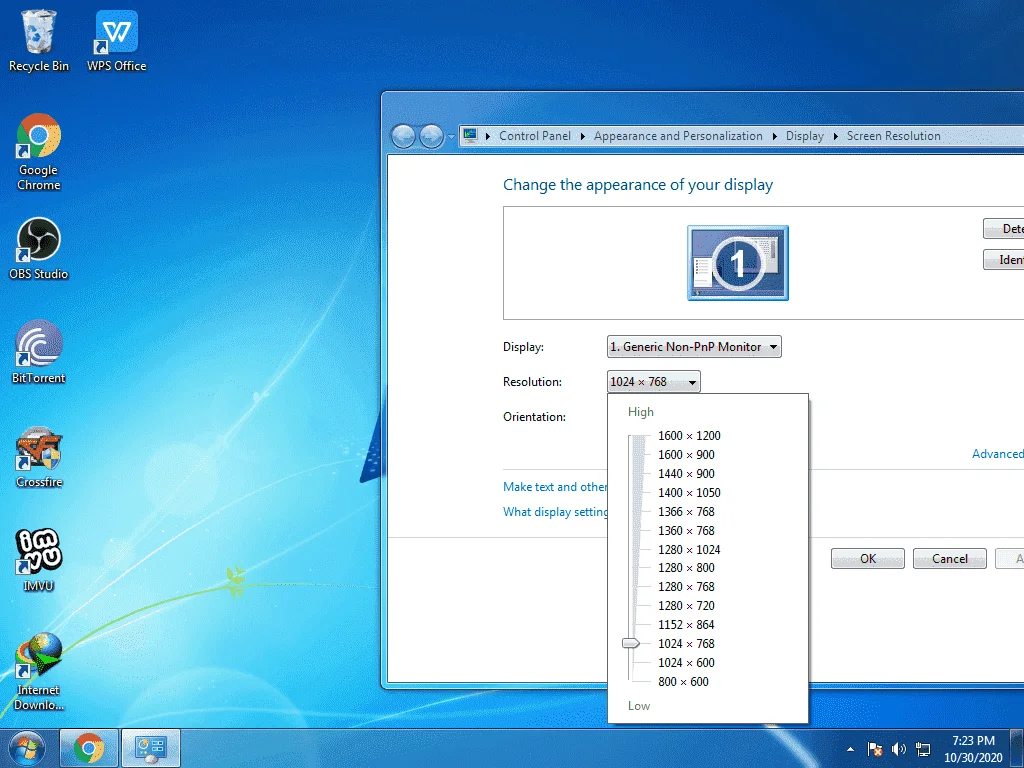Choose 1600 × 900 resolution

click(x=686, y=455)
